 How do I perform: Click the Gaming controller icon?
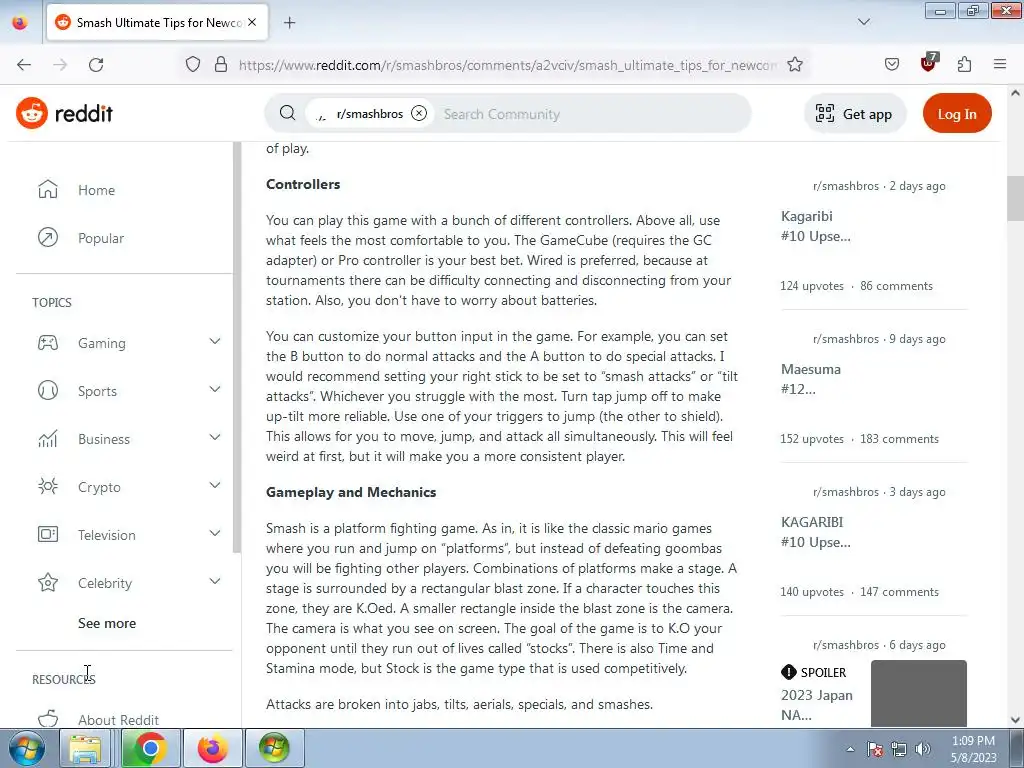48,342
